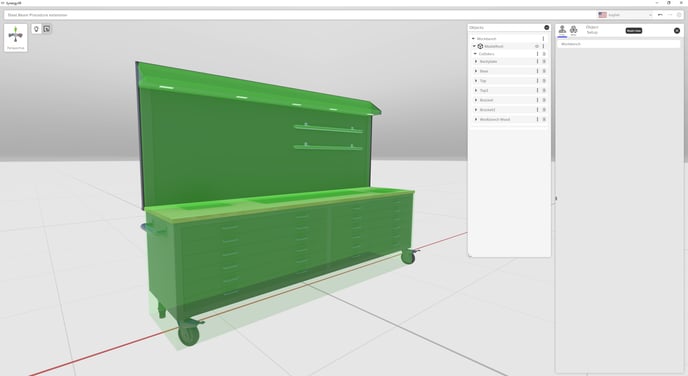Expand the Base tree item arrow

pyautogui.click(x=476, y=71)
